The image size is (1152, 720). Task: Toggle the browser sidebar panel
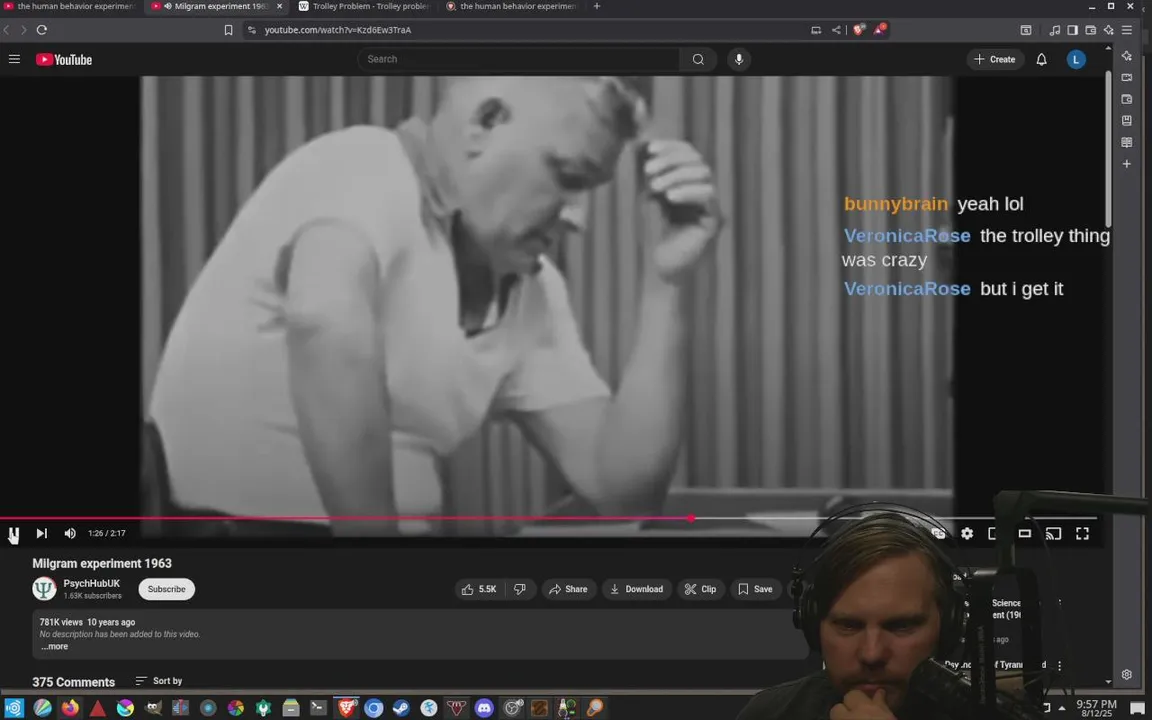point(1073,30)
